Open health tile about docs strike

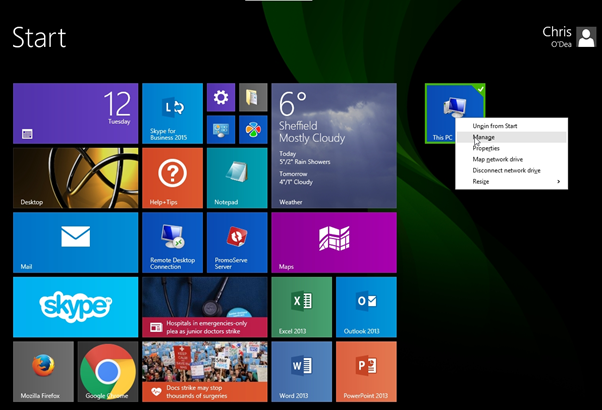coord(205,372)
